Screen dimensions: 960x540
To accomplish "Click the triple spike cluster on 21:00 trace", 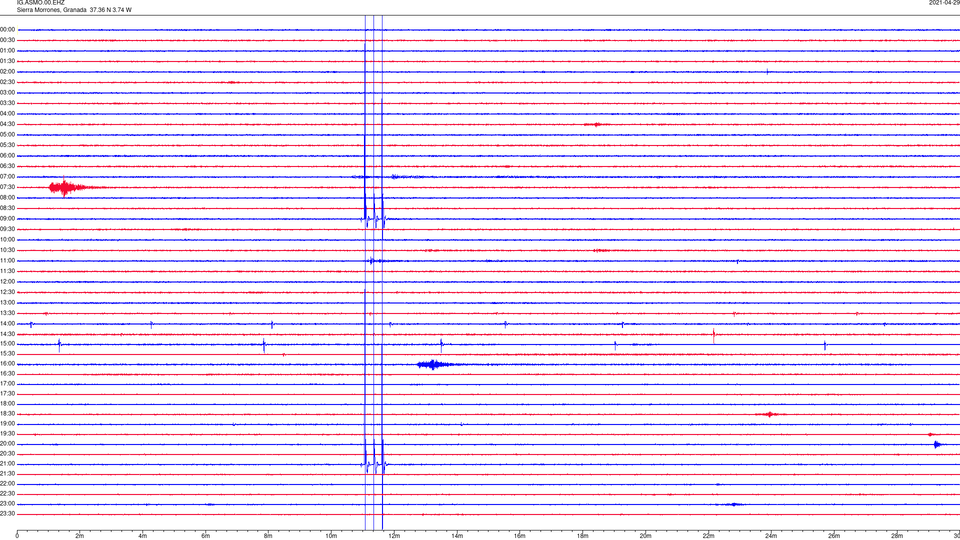I will [x=374, y=463].
